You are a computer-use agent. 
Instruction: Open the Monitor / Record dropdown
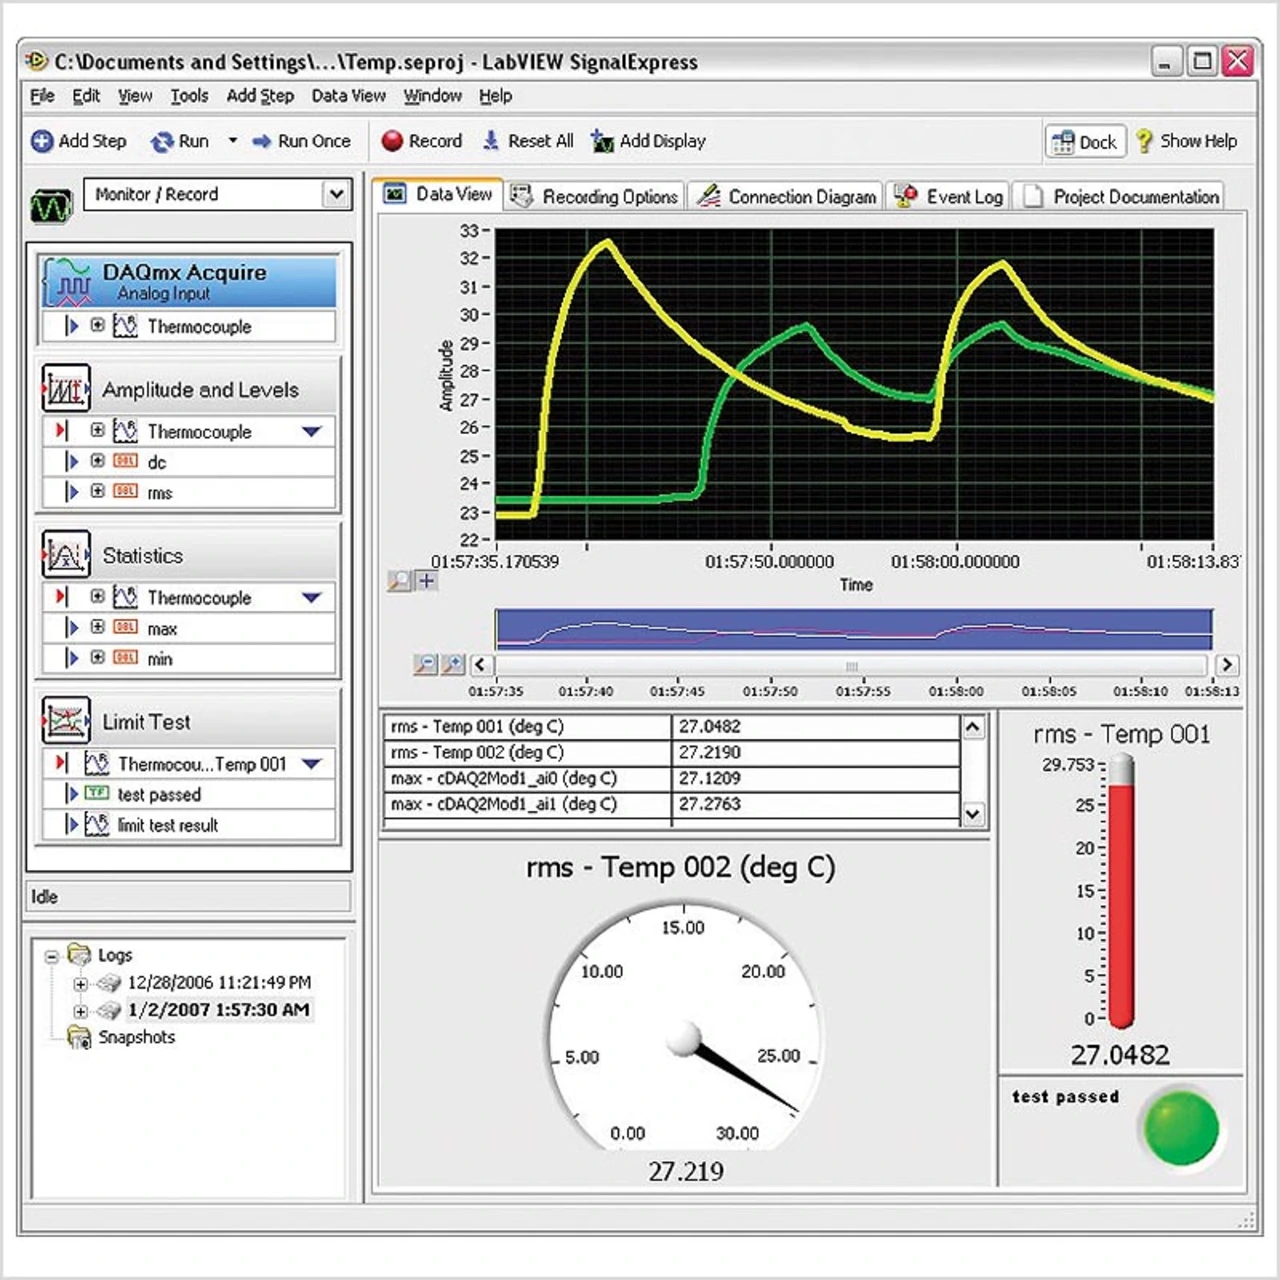point(337,194)
